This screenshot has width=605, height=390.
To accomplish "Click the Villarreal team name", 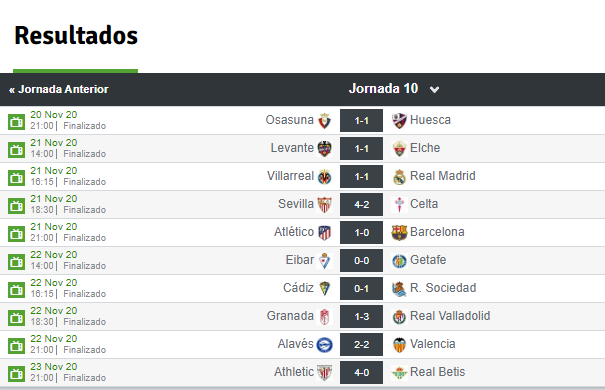I will pyautogui.click(x=291, y=176).
